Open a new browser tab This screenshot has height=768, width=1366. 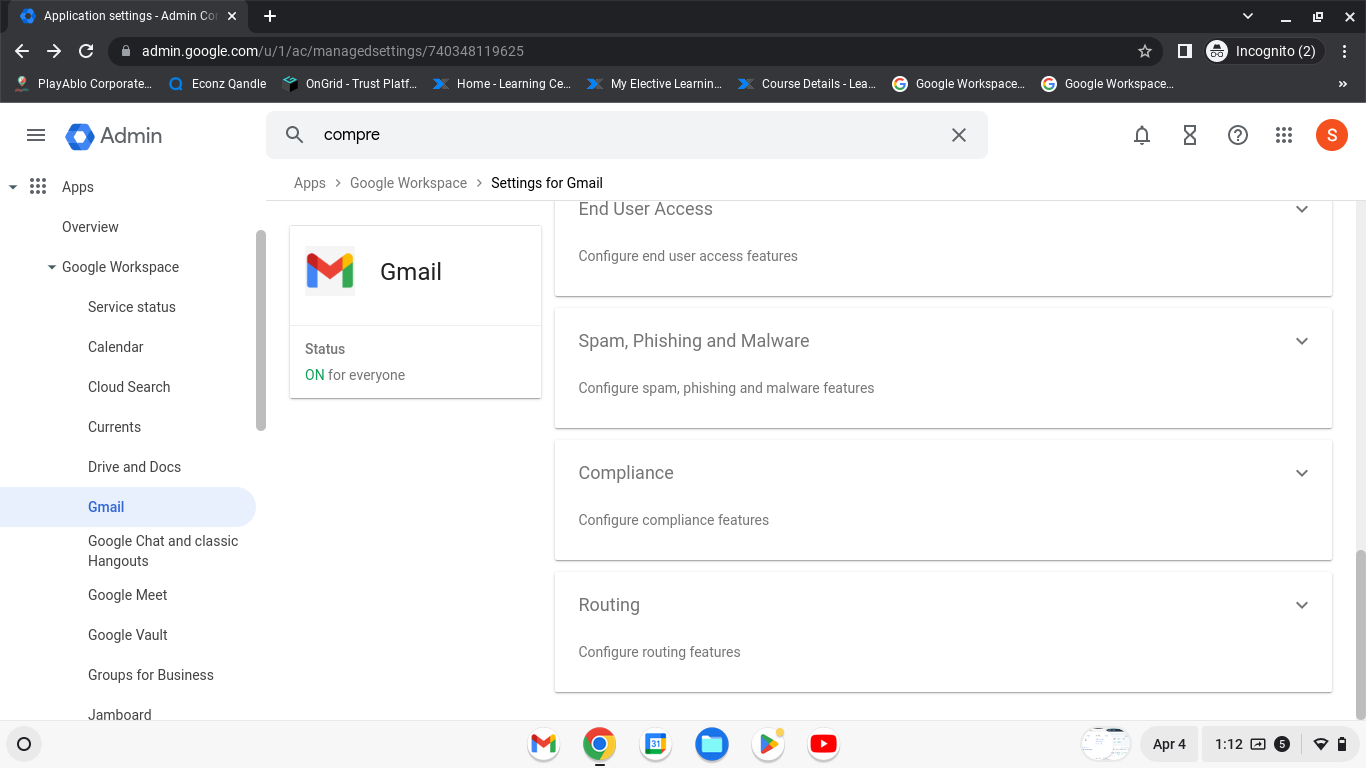[x=270, y=16]
